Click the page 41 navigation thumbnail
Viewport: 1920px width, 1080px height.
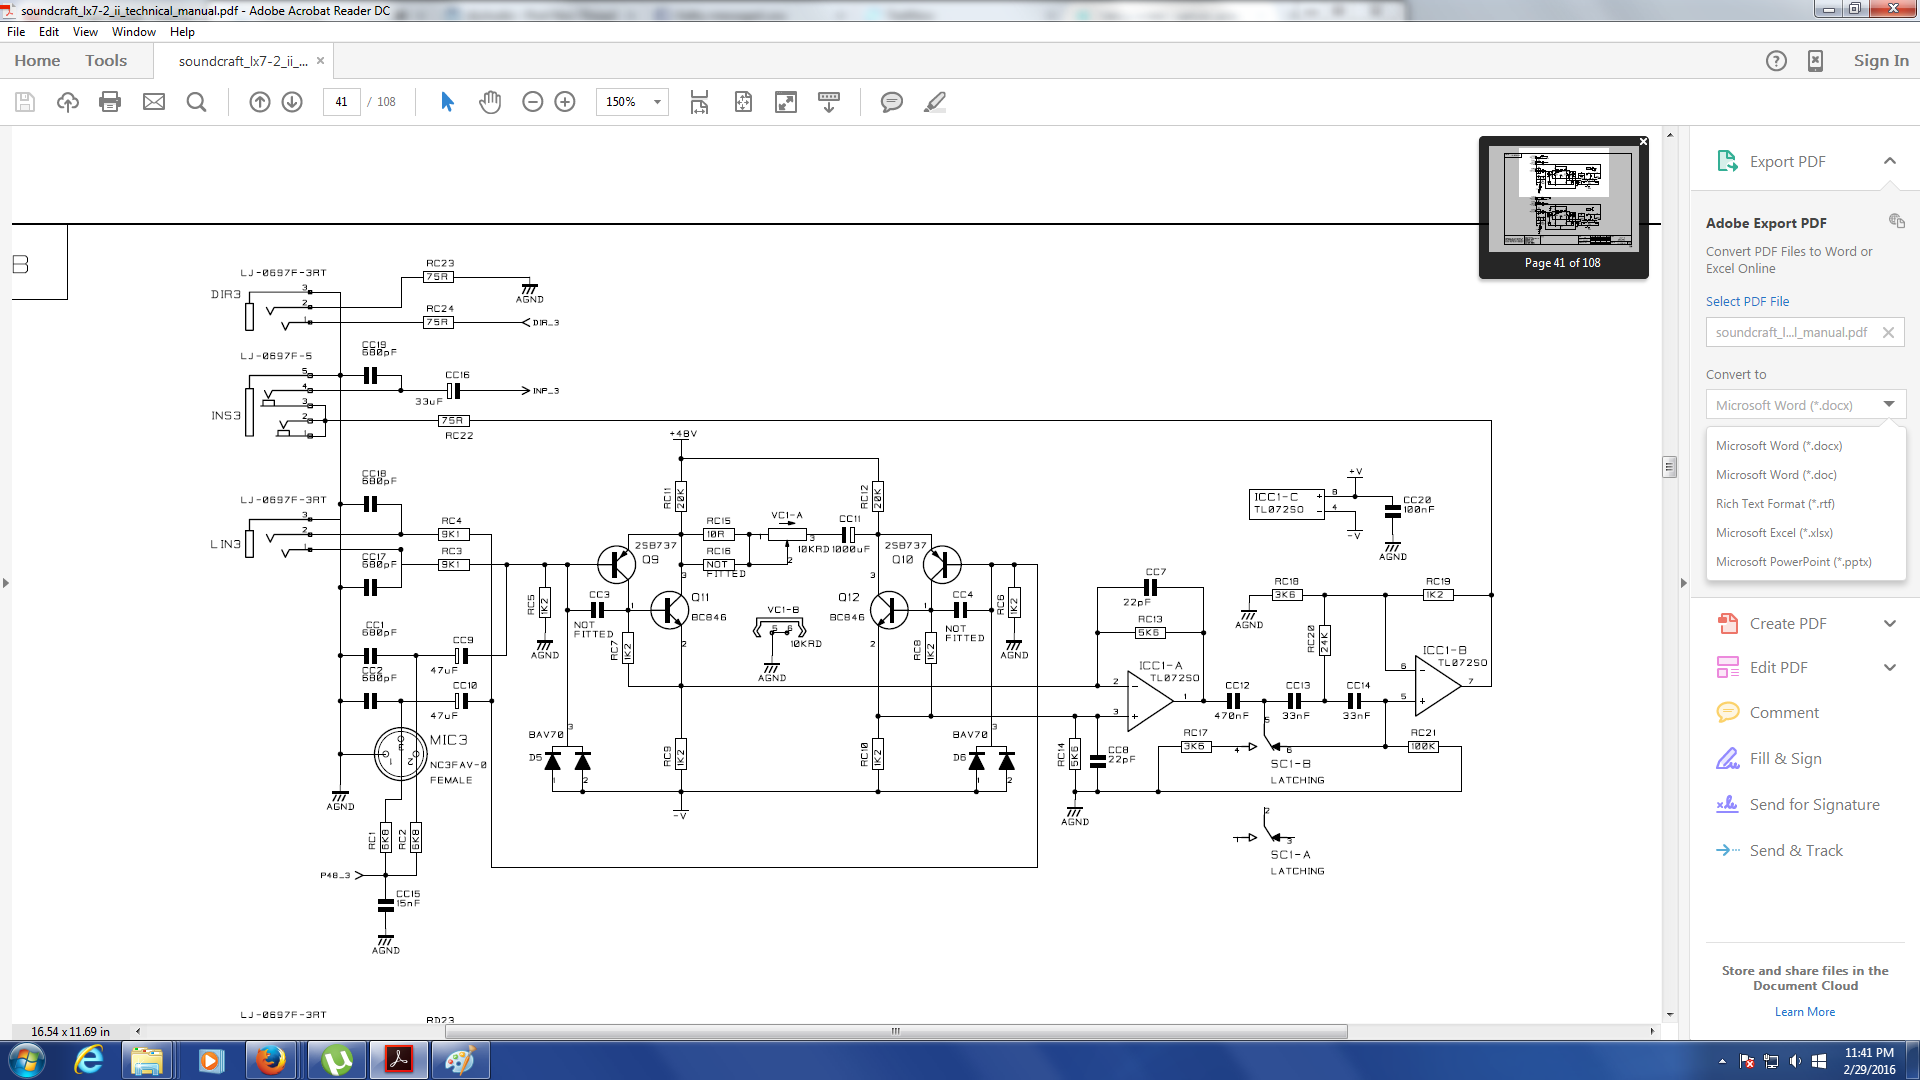pos(1563,198)
